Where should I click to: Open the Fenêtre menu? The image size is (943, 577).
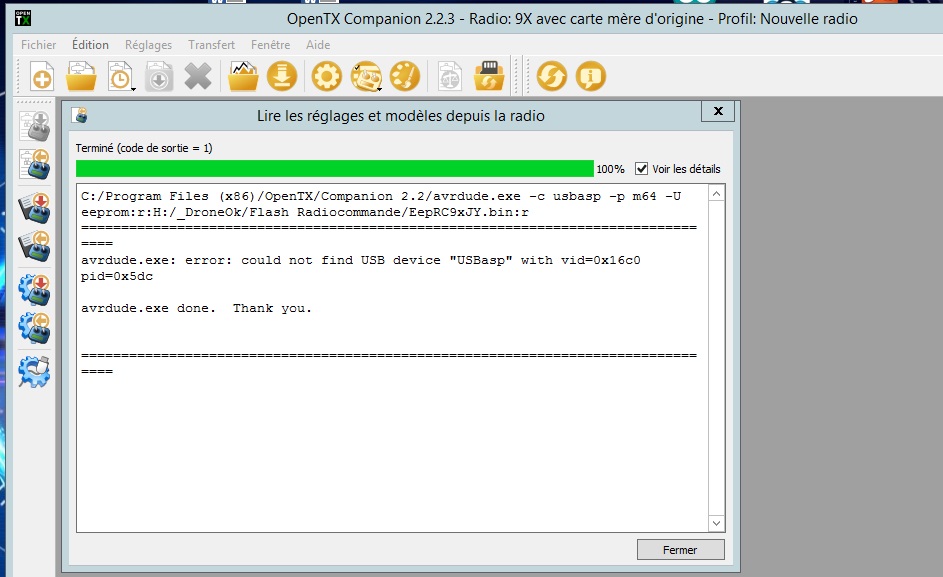coord(271,45)
